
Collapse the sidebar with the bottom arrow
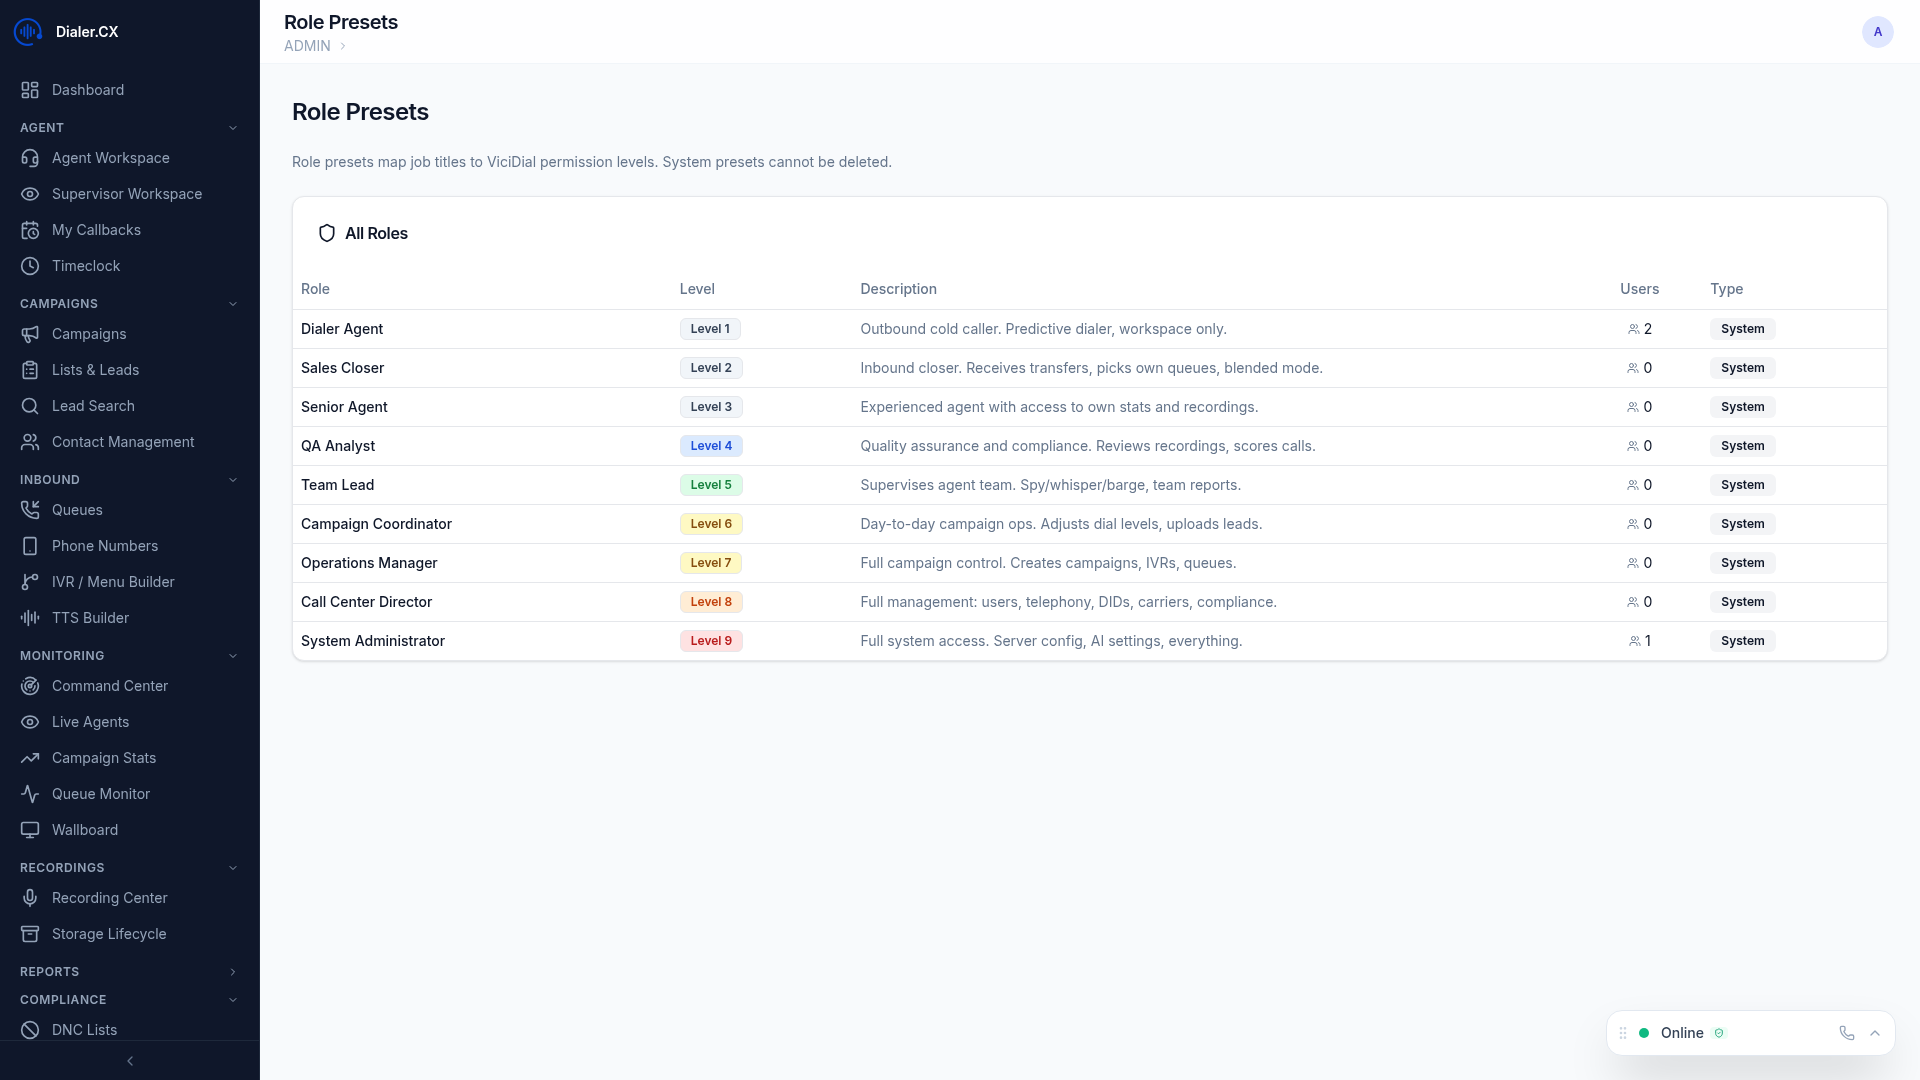click(130, 1061)
